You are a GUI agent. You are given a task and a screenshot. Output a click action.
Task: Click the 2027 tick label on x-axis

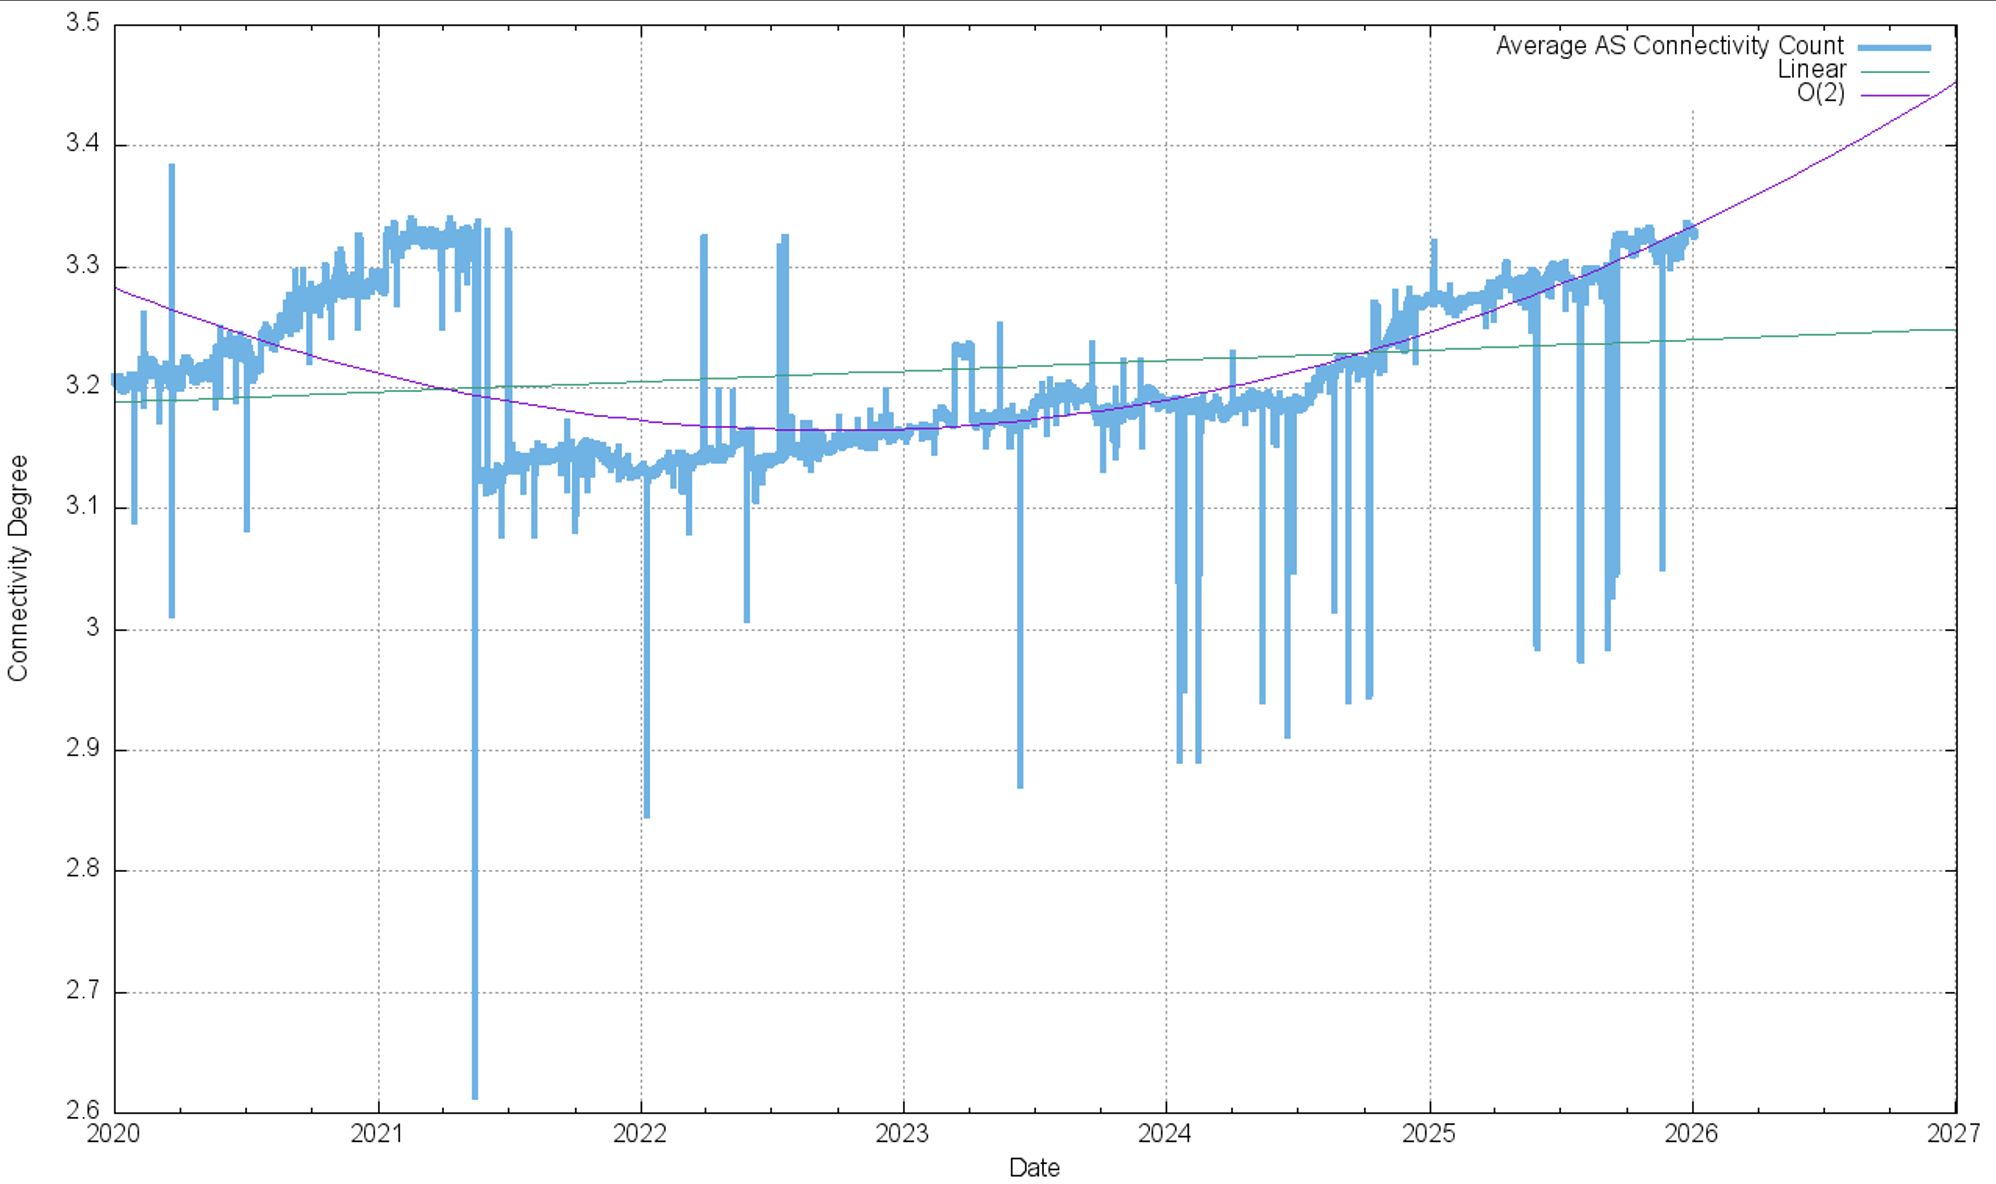(x=1954, y=1133)
